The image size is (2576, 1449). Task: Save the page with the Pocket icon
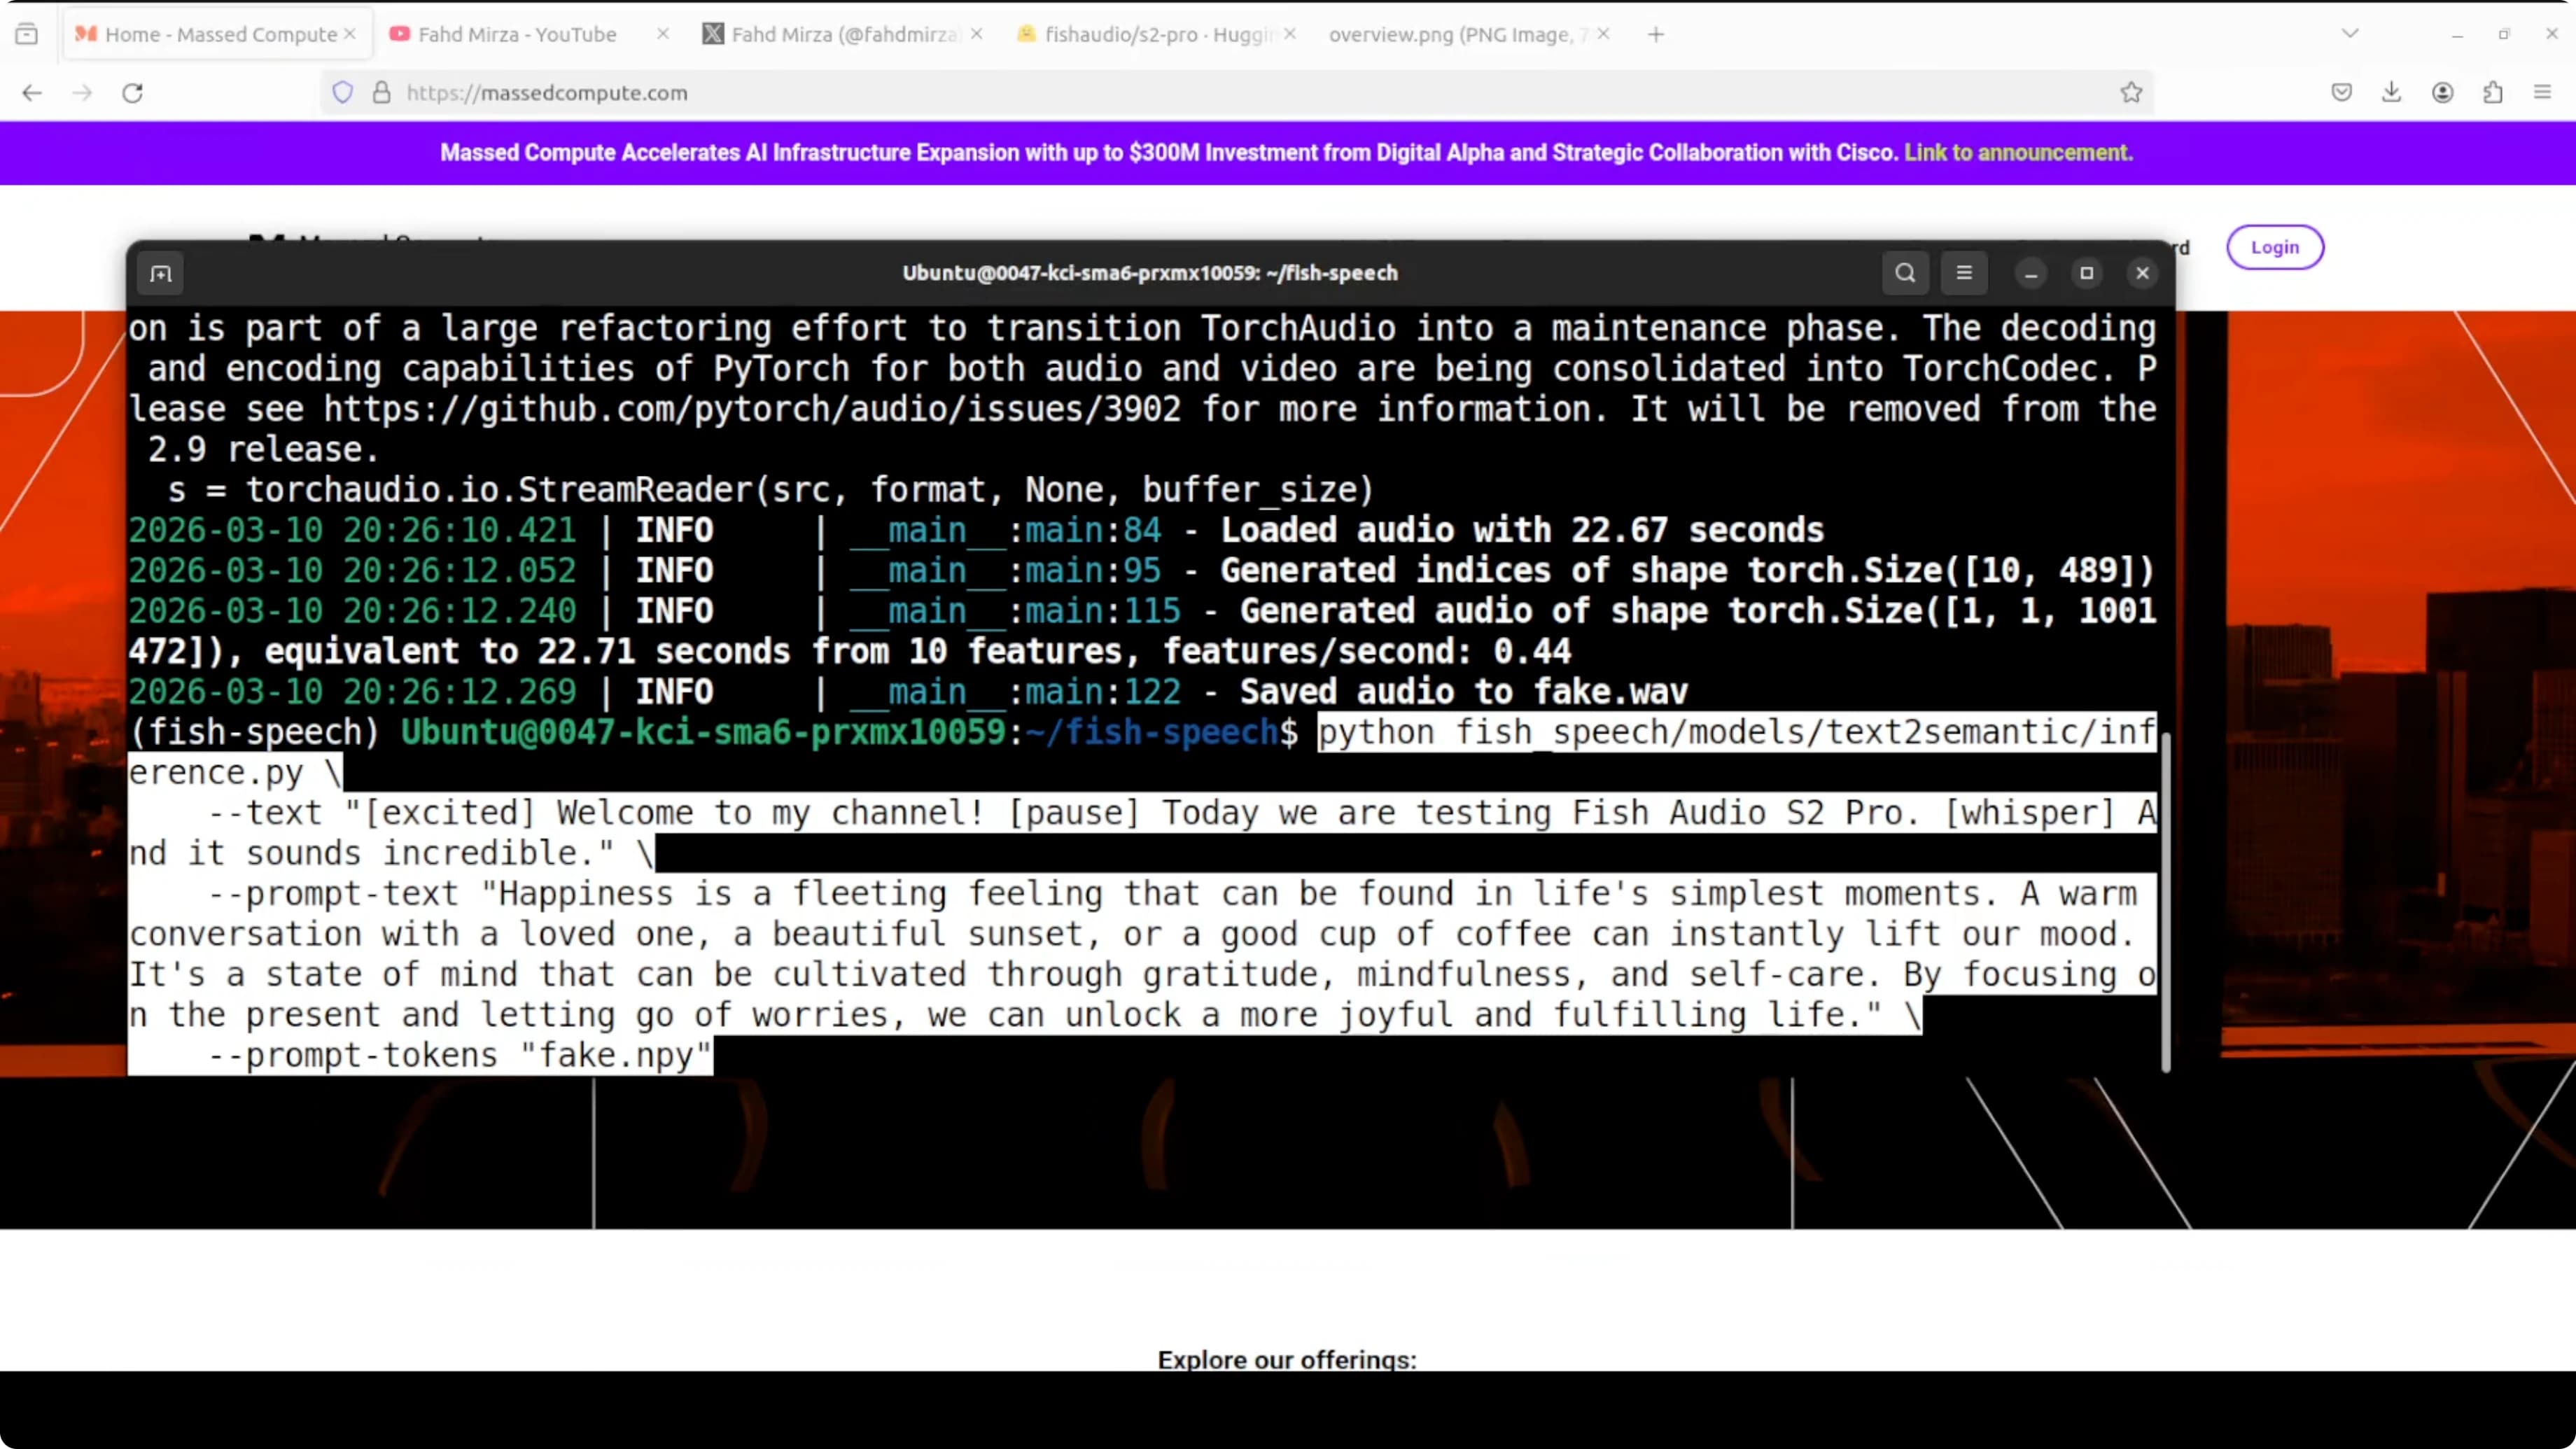[x=2340, y=92]
